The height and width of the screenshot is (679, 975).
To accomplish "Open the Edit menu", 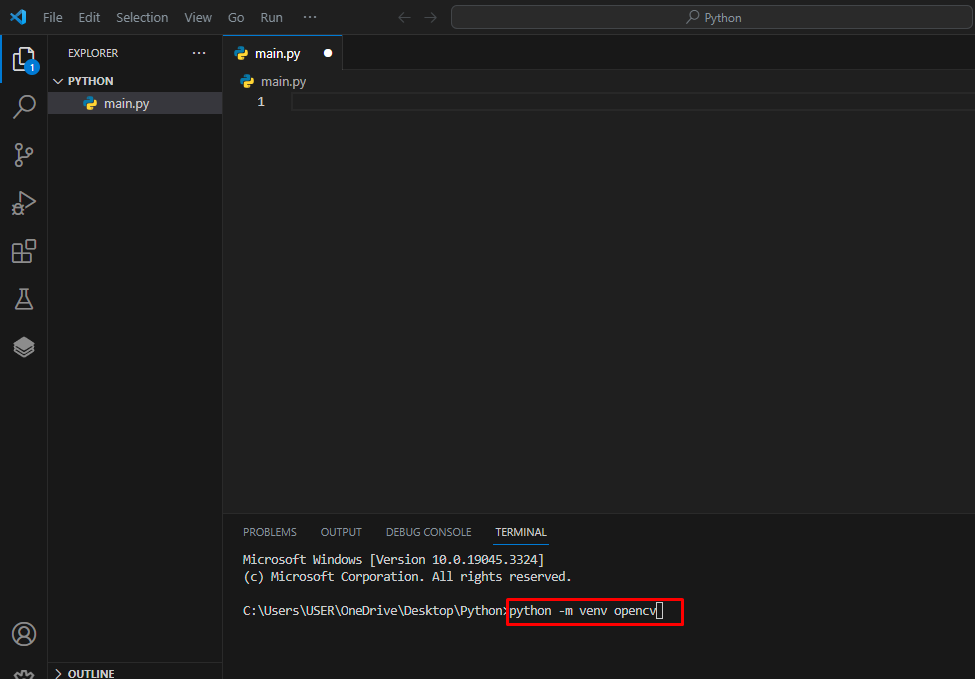I will 89,17.
